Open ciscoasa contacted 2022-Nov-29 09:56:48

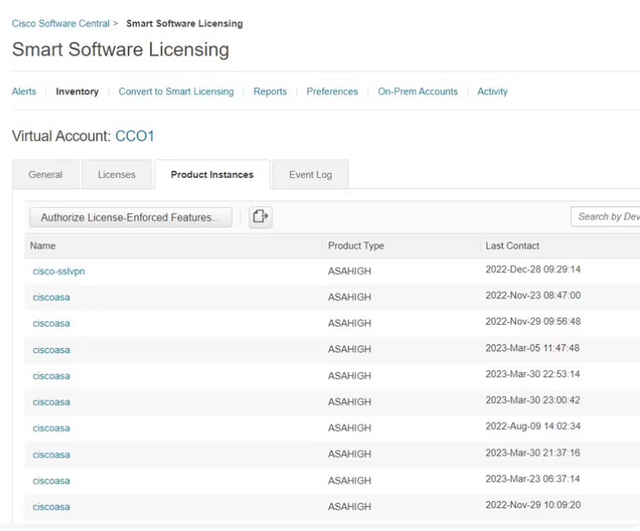point(51,323)
